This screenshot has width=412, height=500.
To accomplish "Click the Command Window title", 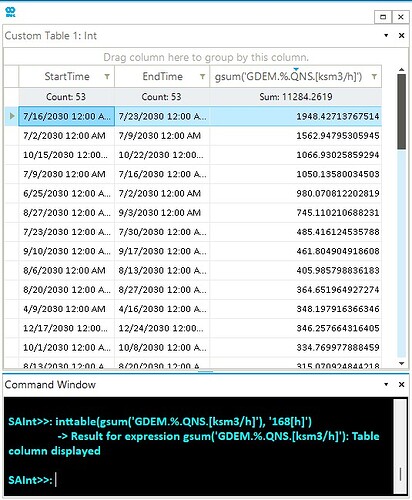I will [50, 385].
